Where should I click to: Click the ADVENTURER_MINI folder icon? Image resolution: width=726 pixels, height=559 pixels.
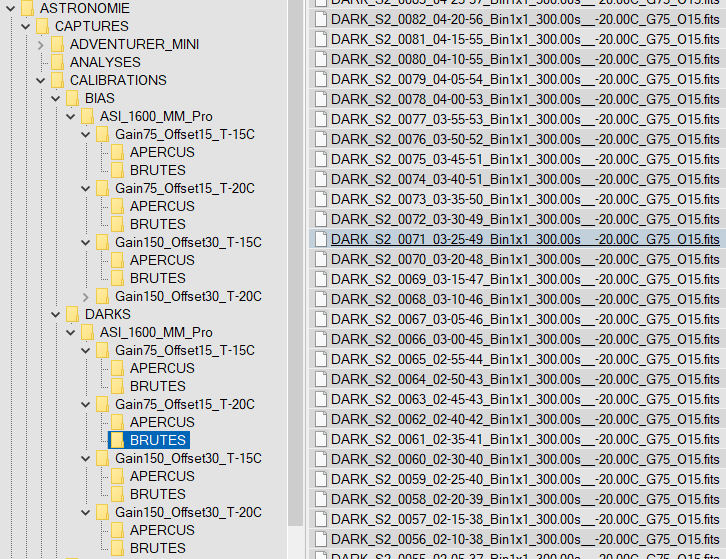coord(57,44)
